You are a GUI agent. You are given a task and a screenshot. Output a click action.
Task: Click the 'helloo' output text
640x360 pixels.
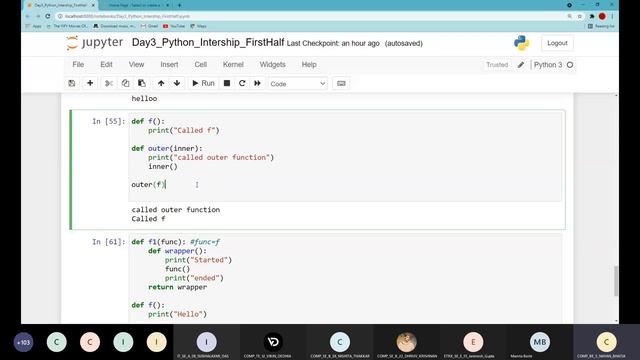[x=144, y=98]
